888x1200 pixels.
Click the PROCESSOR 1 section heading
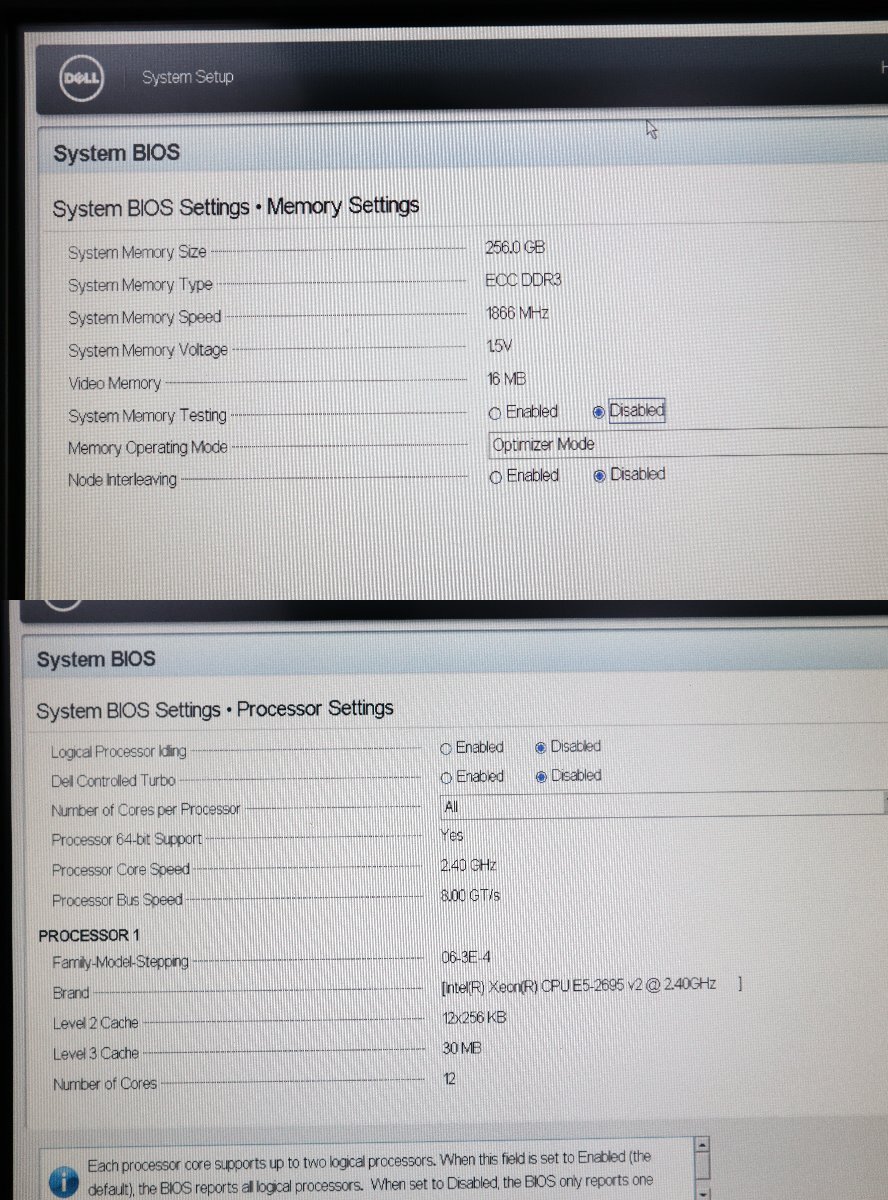click(89, 936)
